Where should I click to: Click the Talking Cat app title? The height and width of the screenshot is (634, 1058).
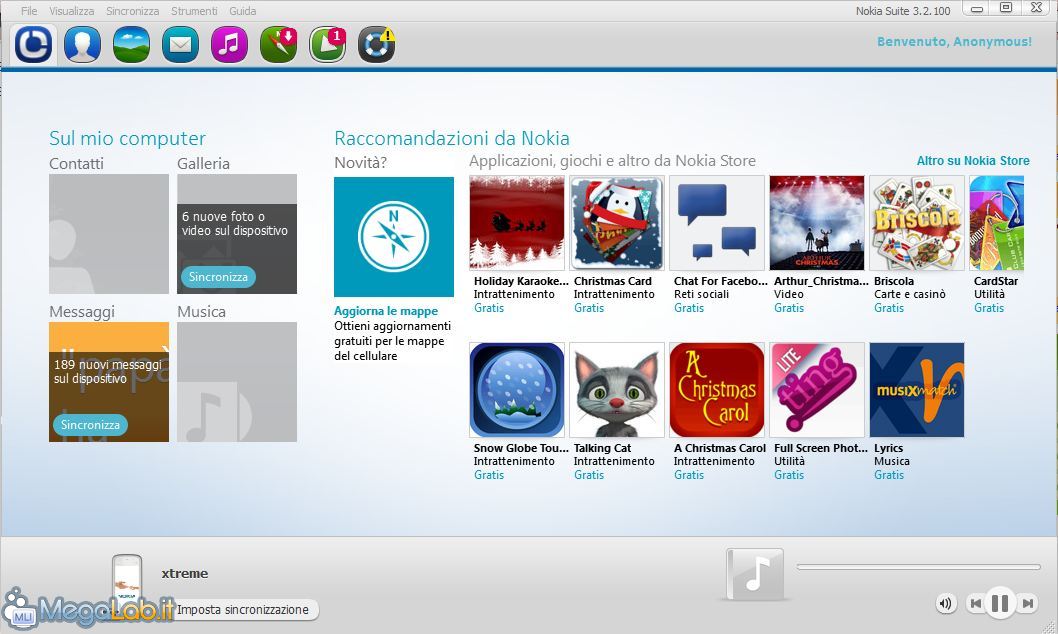[603, 448]
